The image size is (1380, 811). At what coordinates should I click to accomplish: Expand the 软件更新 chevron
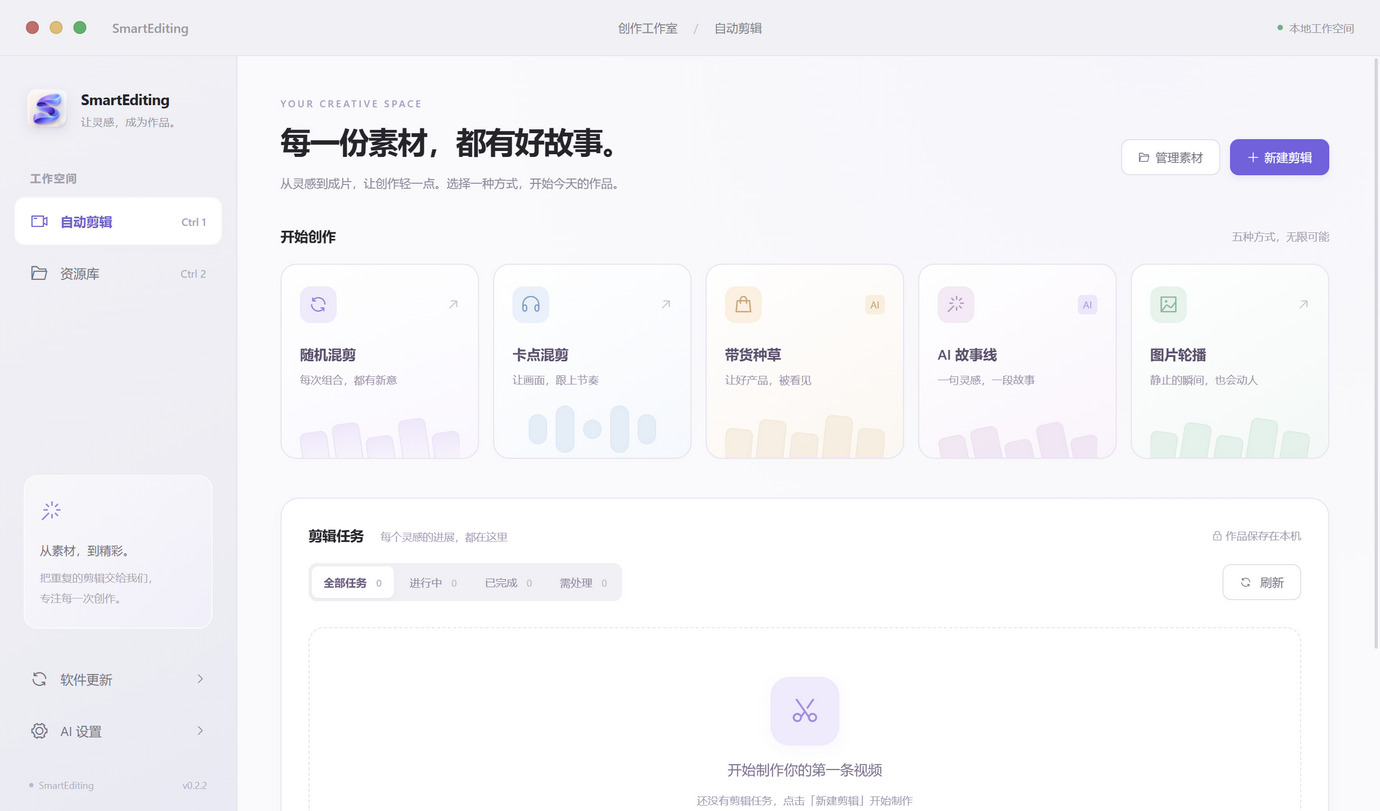pos(200,679)
